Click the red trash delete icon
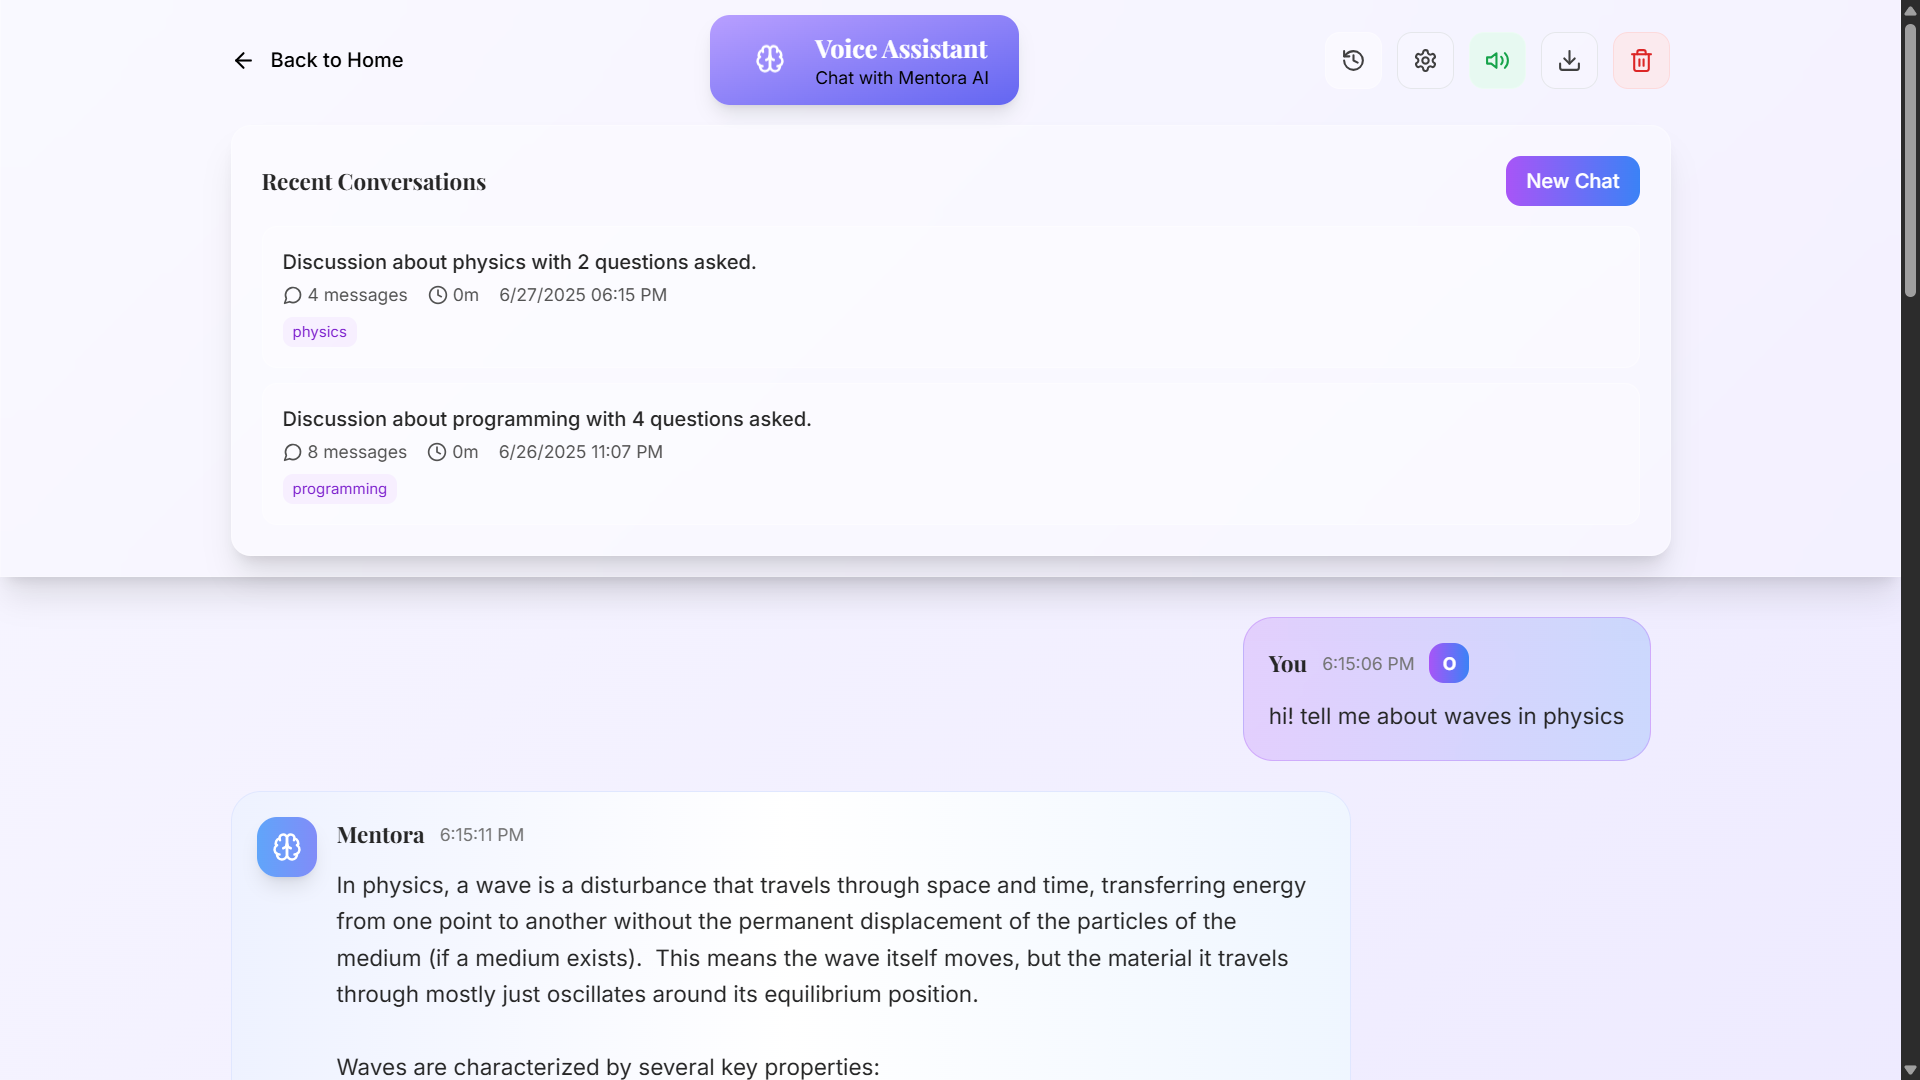 (x=1641, y=60)
